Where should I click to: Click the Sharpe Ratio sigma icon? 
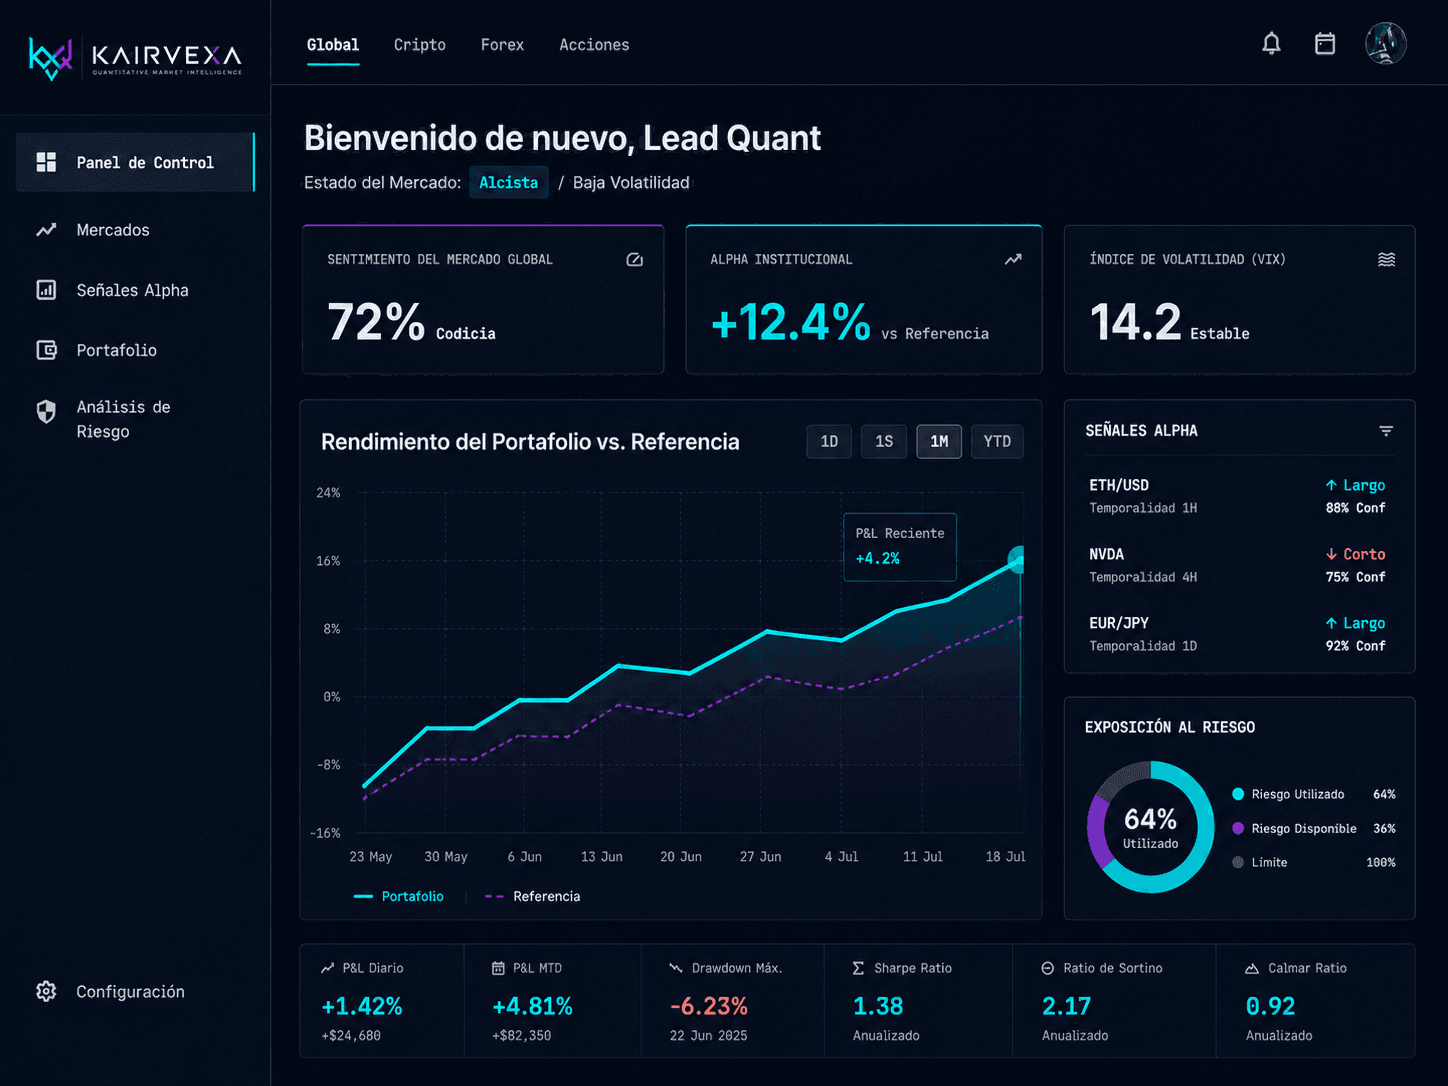(858, 968)
